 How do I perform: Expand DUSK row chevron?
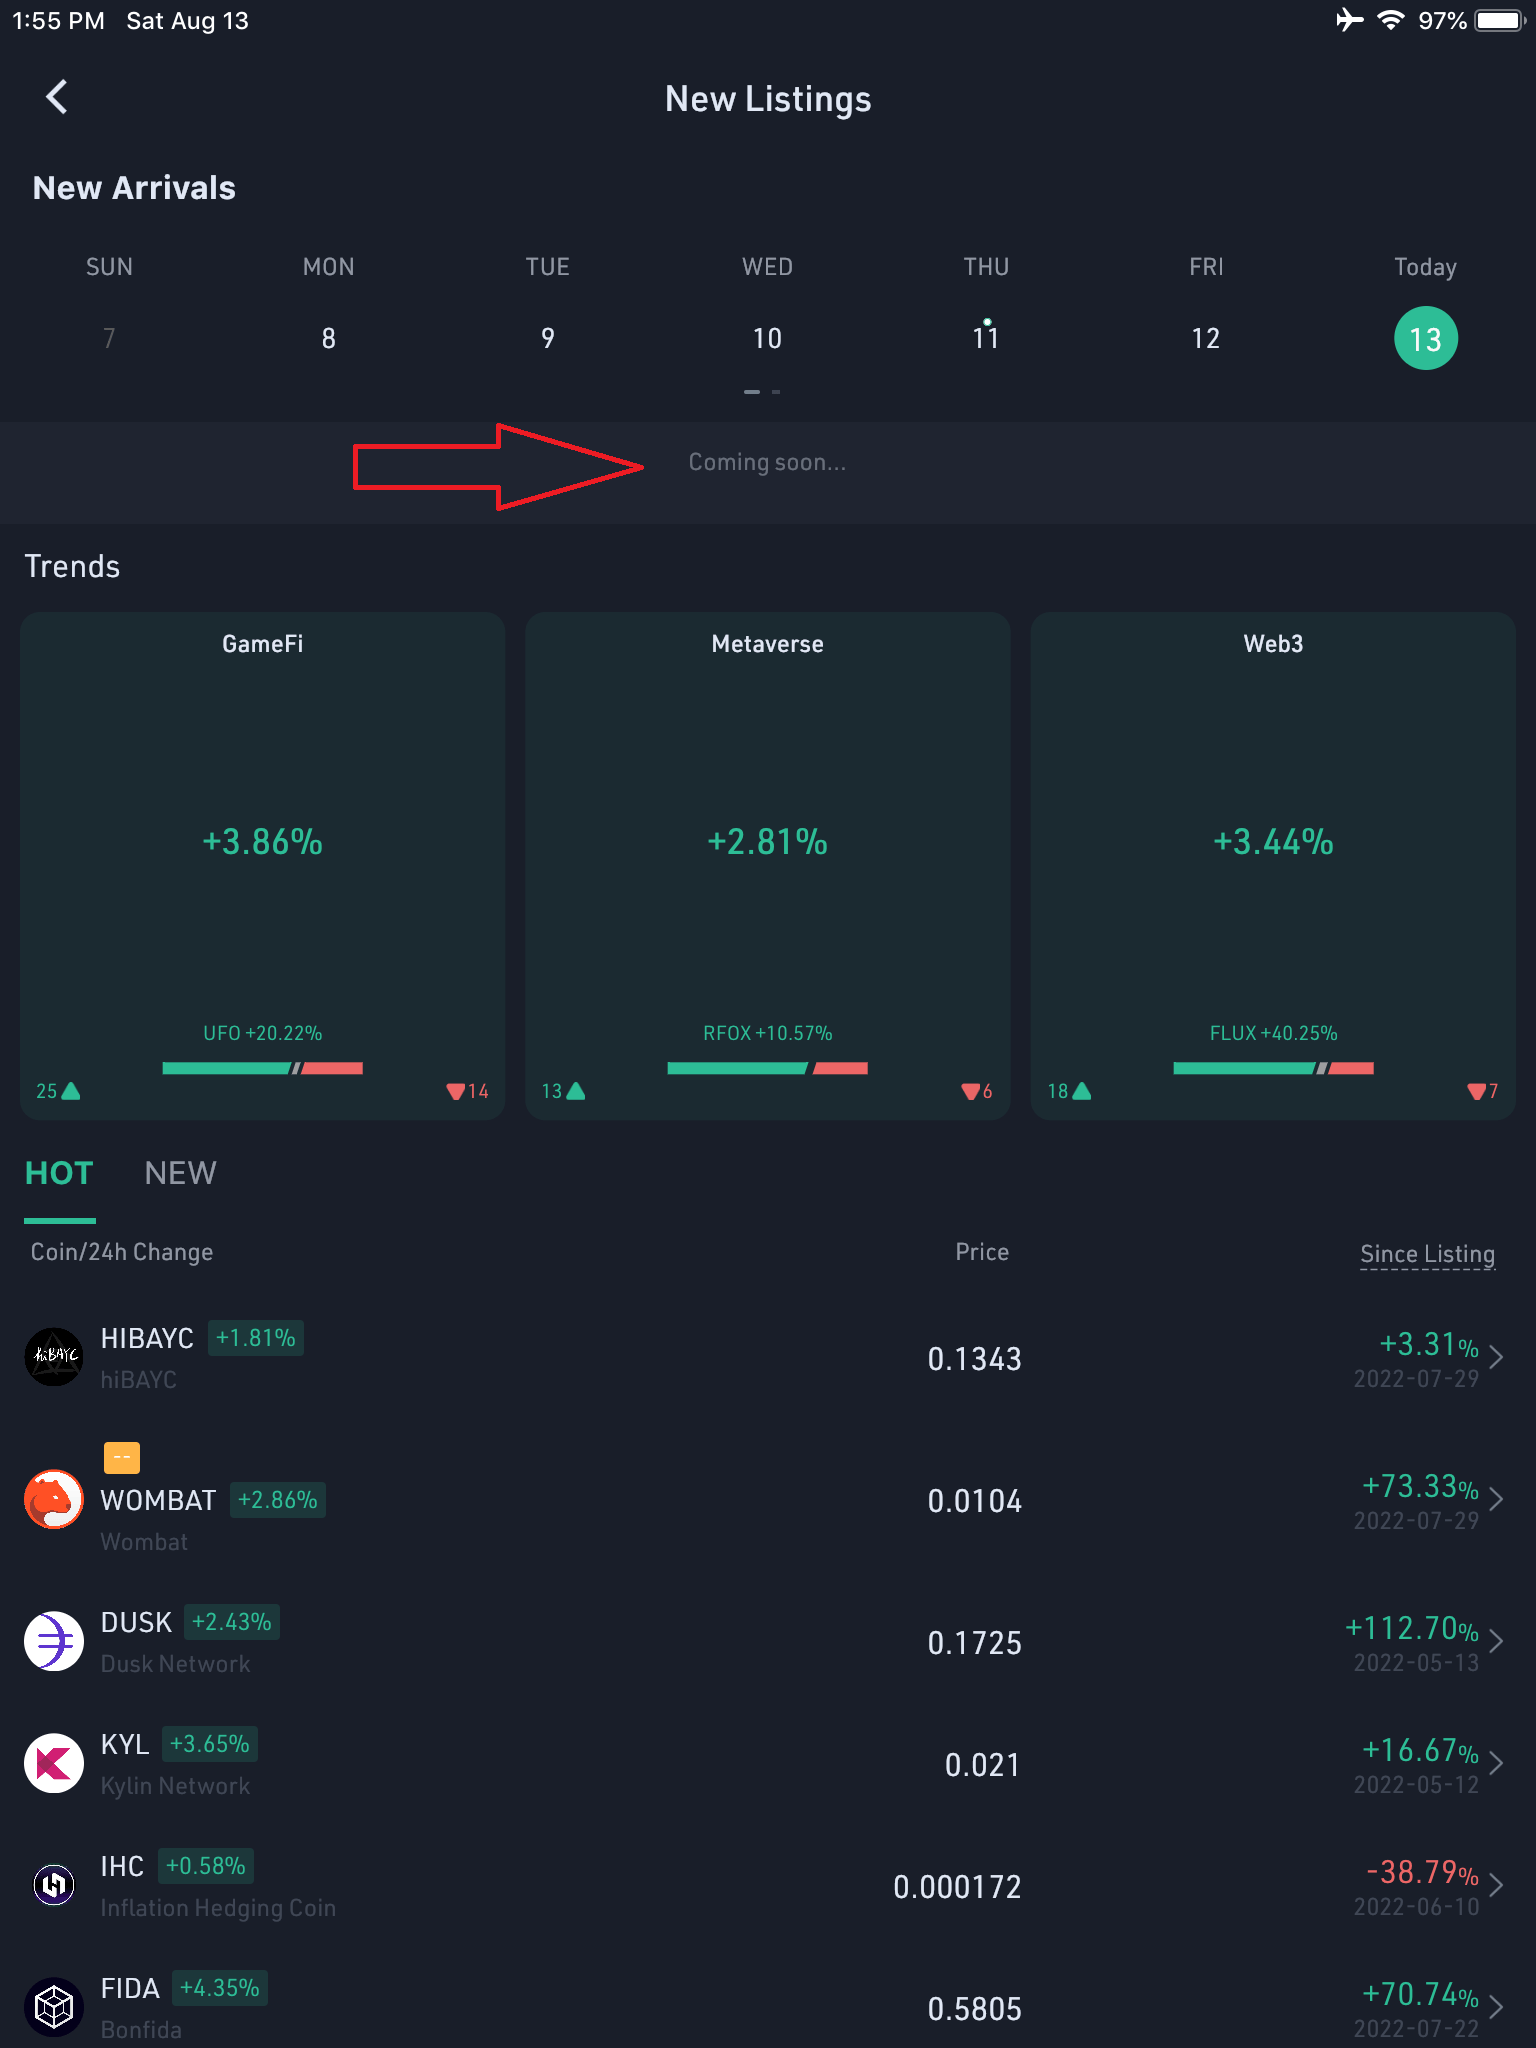(x=1496, y=1641)
